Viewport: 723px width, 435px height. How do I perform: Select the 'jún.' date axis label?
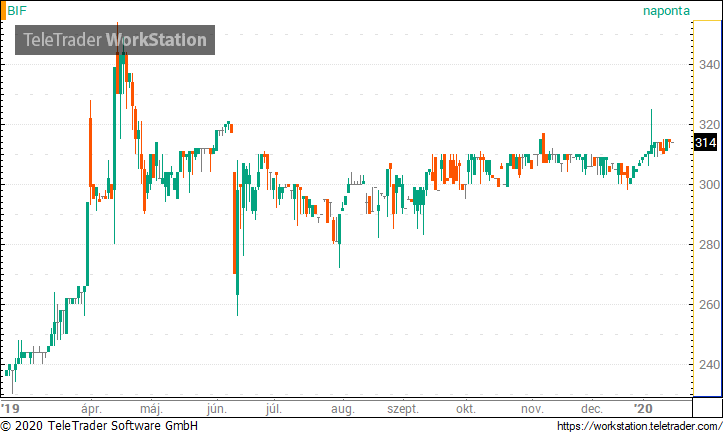[217, 409]
